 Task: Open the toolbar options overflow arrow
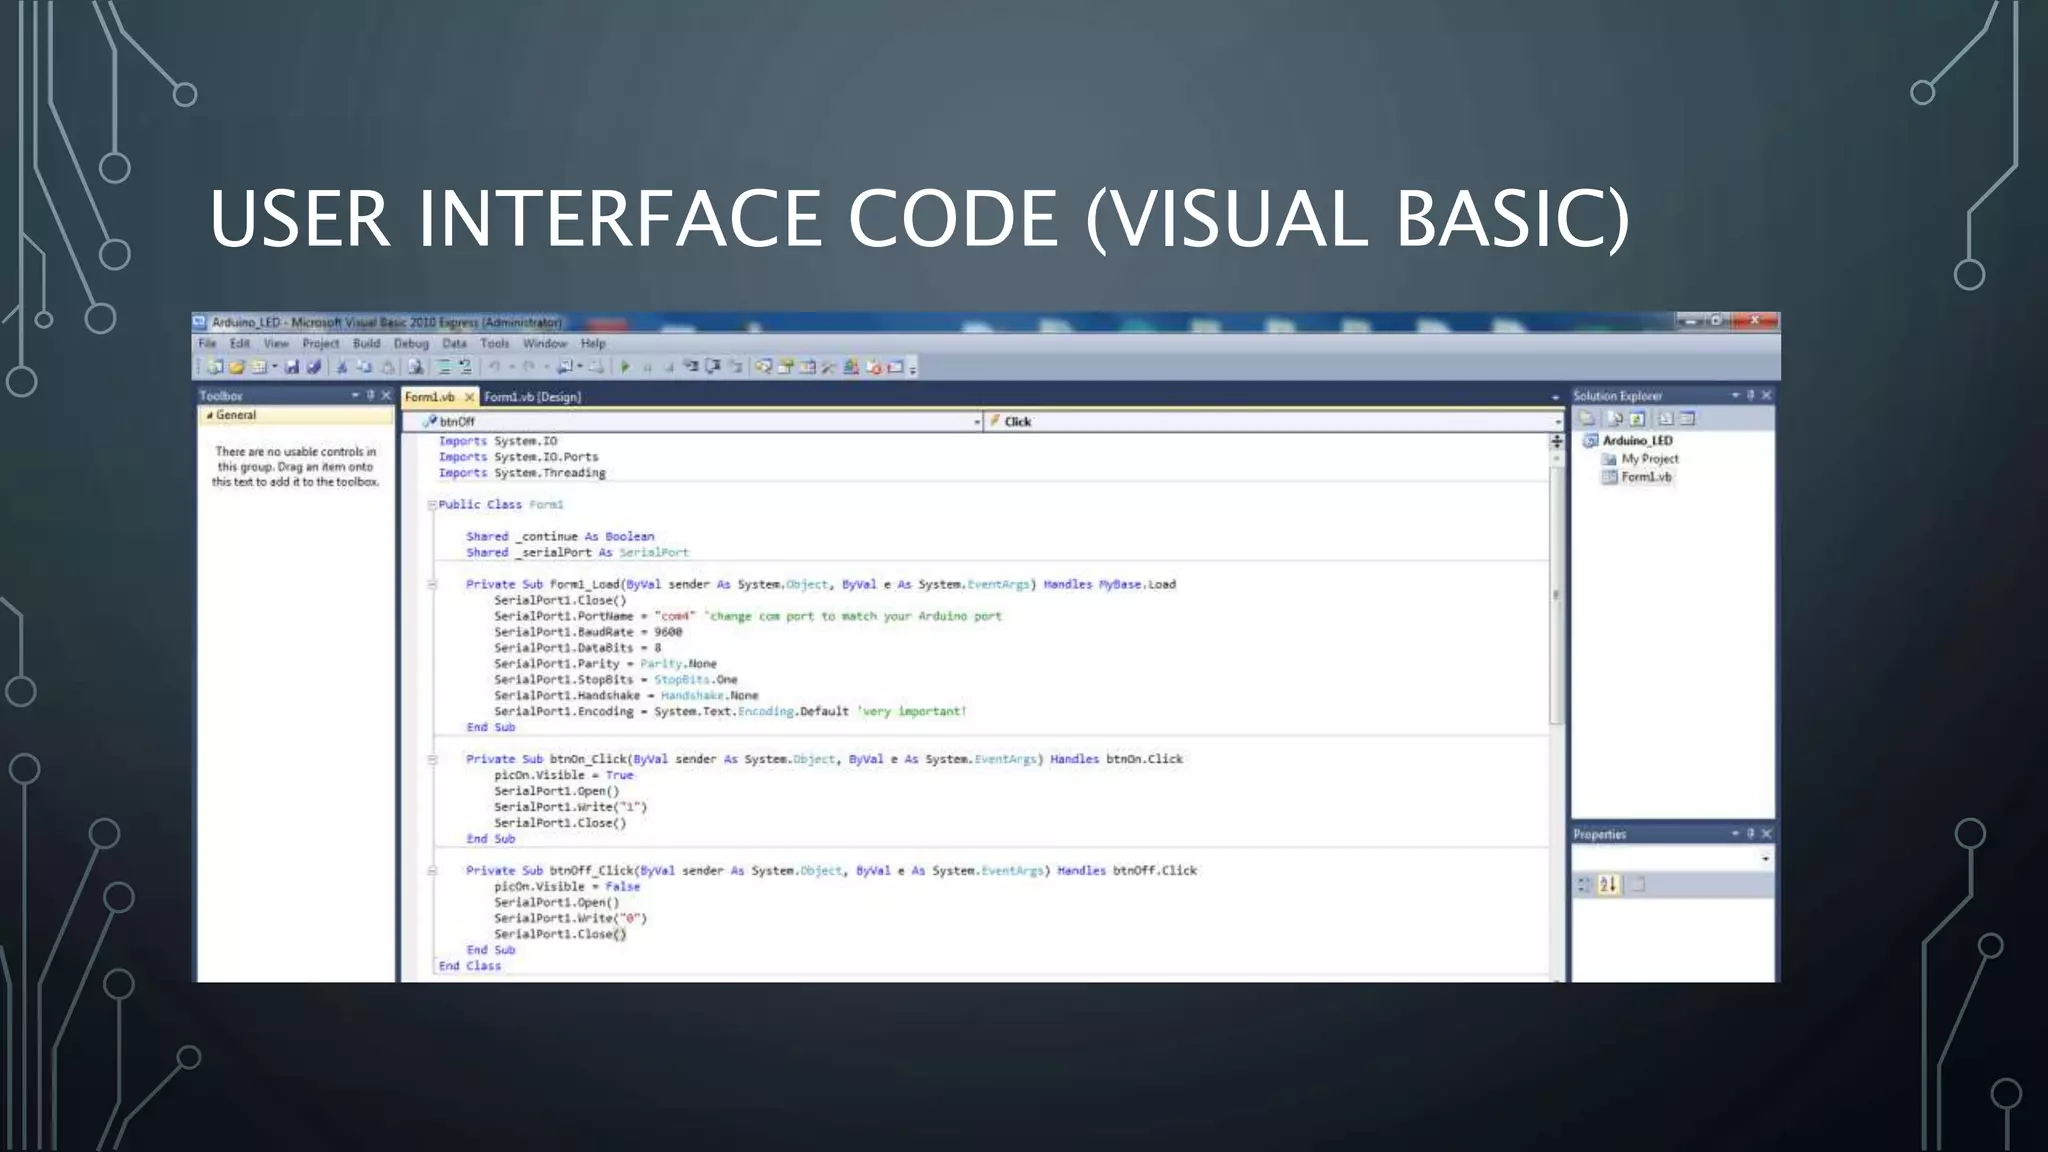pos(913,369)
